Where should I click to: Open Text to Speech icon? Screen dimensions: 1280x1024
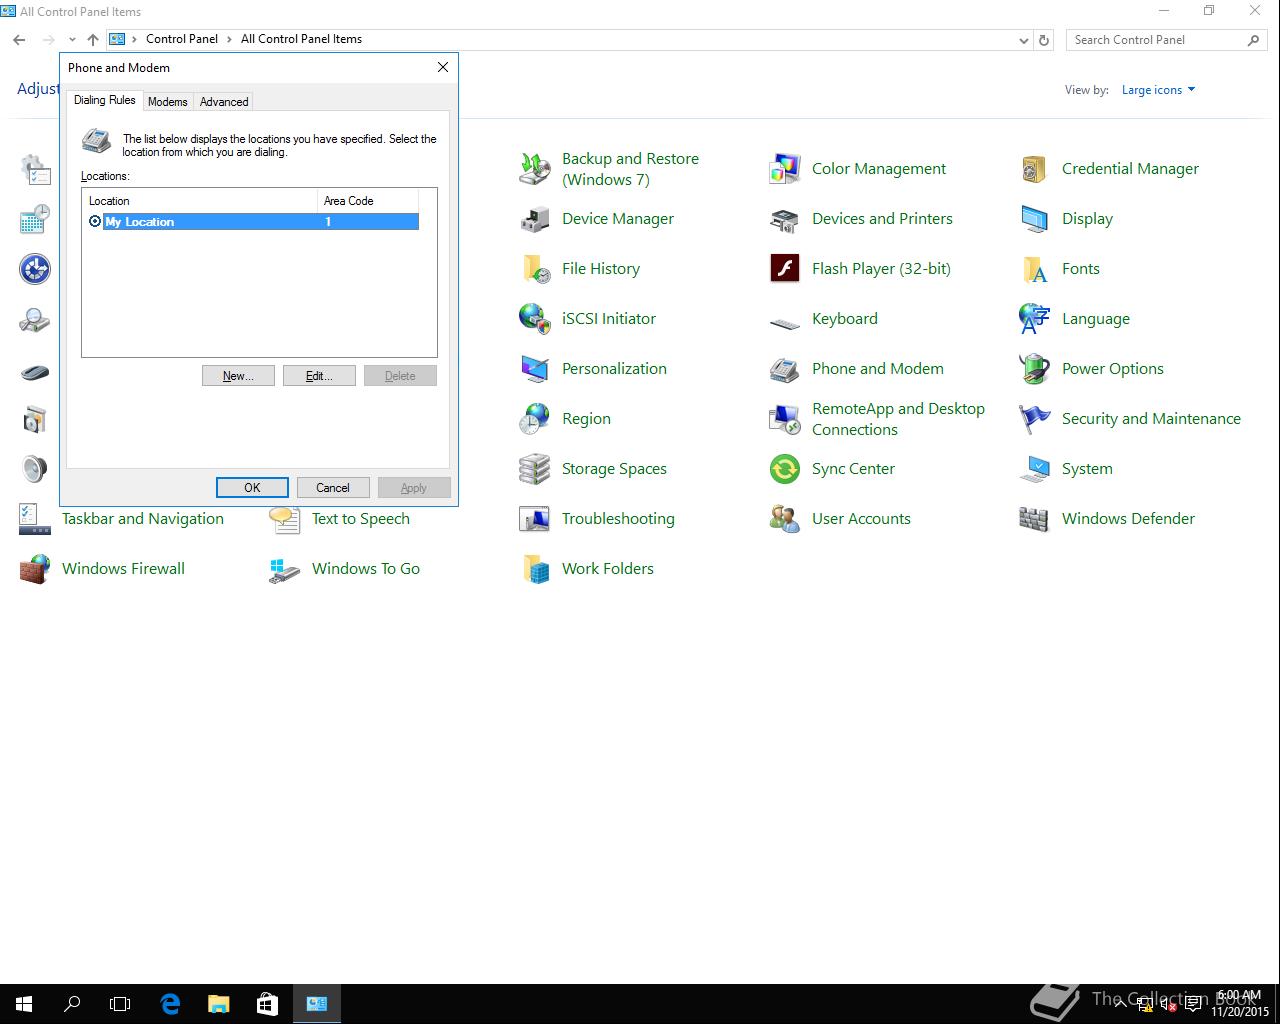285,519
